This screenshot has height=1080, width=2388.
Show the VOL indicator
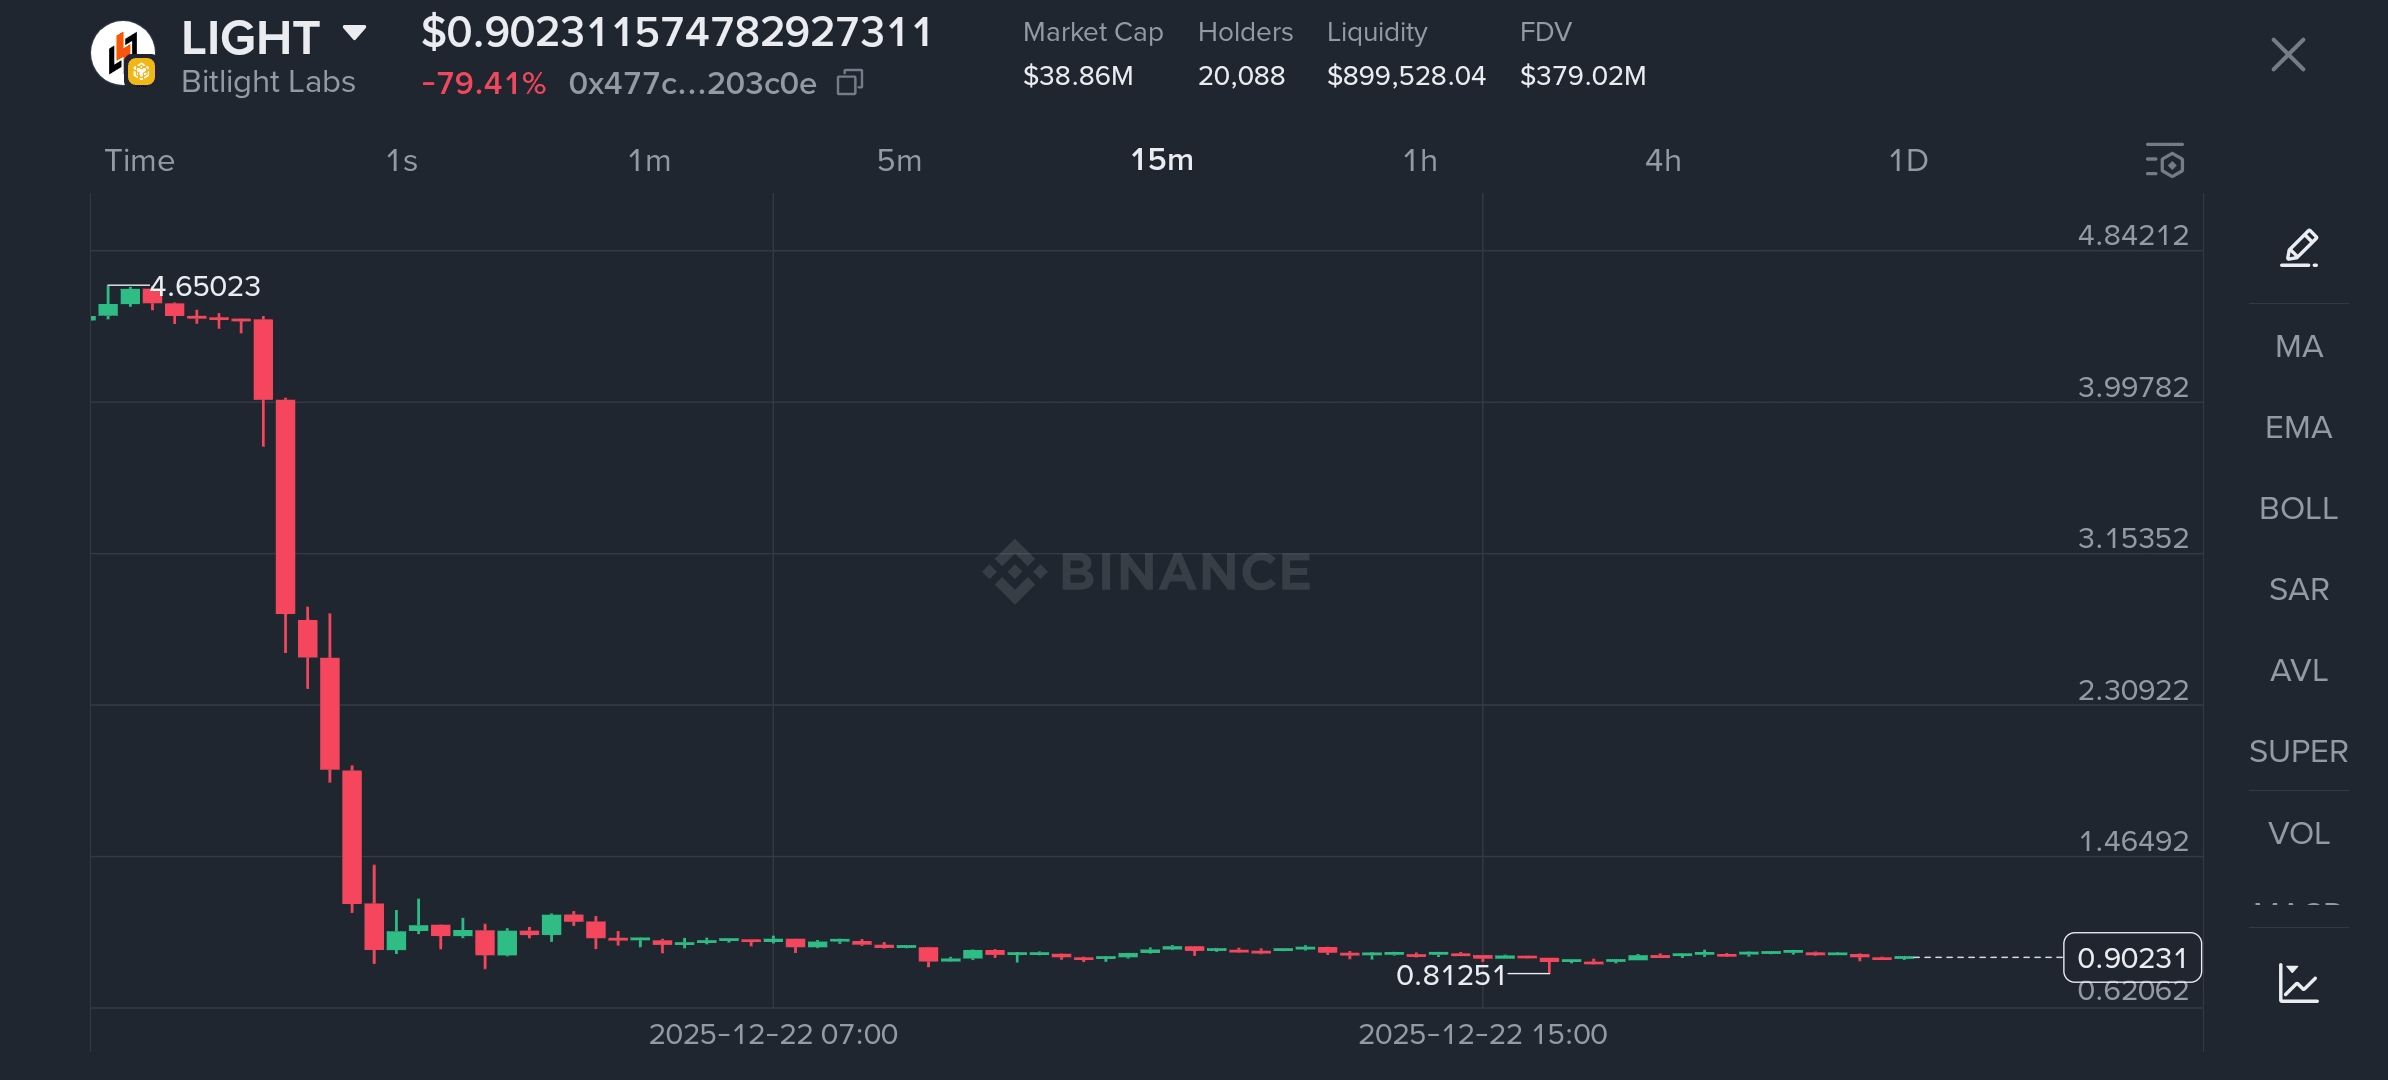[2299, 833]
